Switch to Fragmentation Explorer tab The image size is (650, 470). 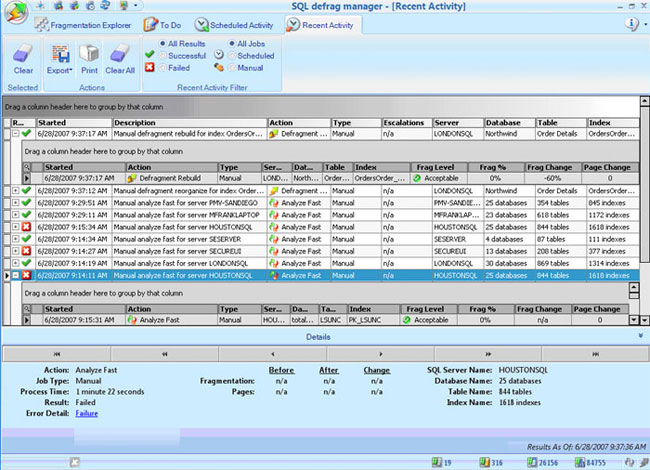tap(83, 25)
